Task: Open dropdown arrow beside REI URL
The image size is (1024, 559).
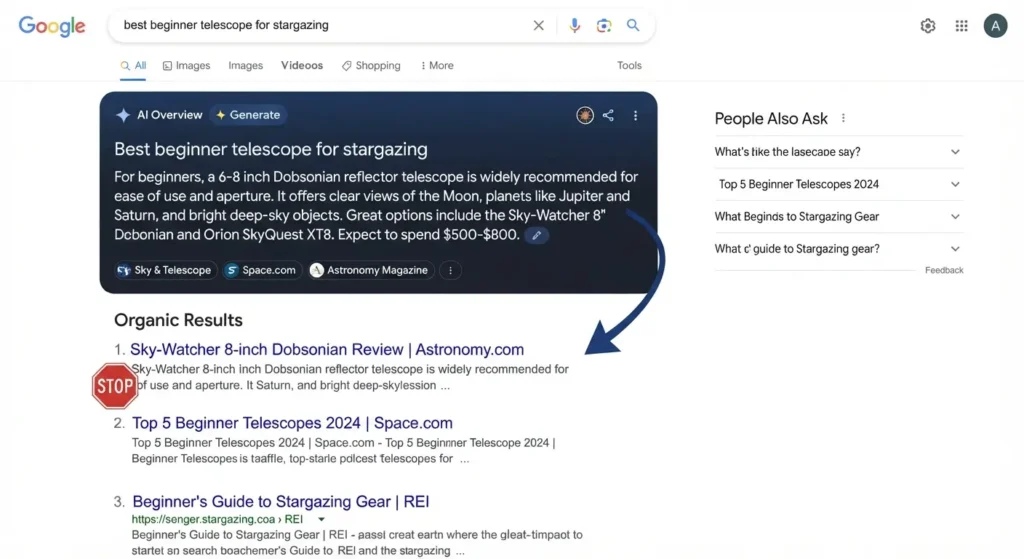Action: pyautogui.click(x=321, y=520)
